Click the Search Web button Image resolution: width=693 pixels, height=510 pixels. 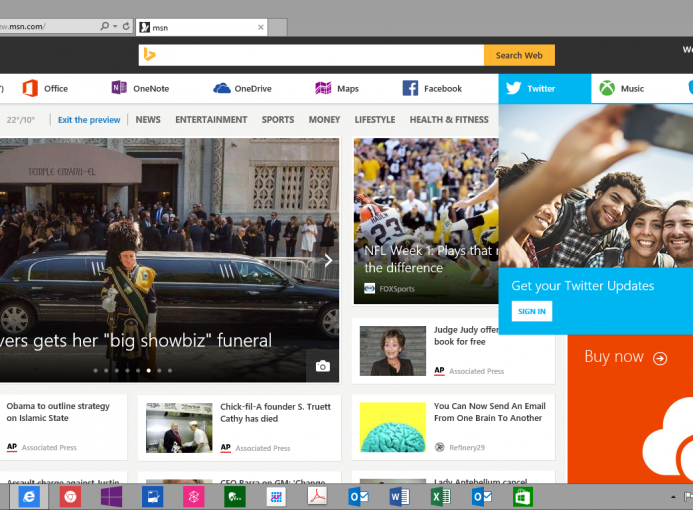(519, 55)
